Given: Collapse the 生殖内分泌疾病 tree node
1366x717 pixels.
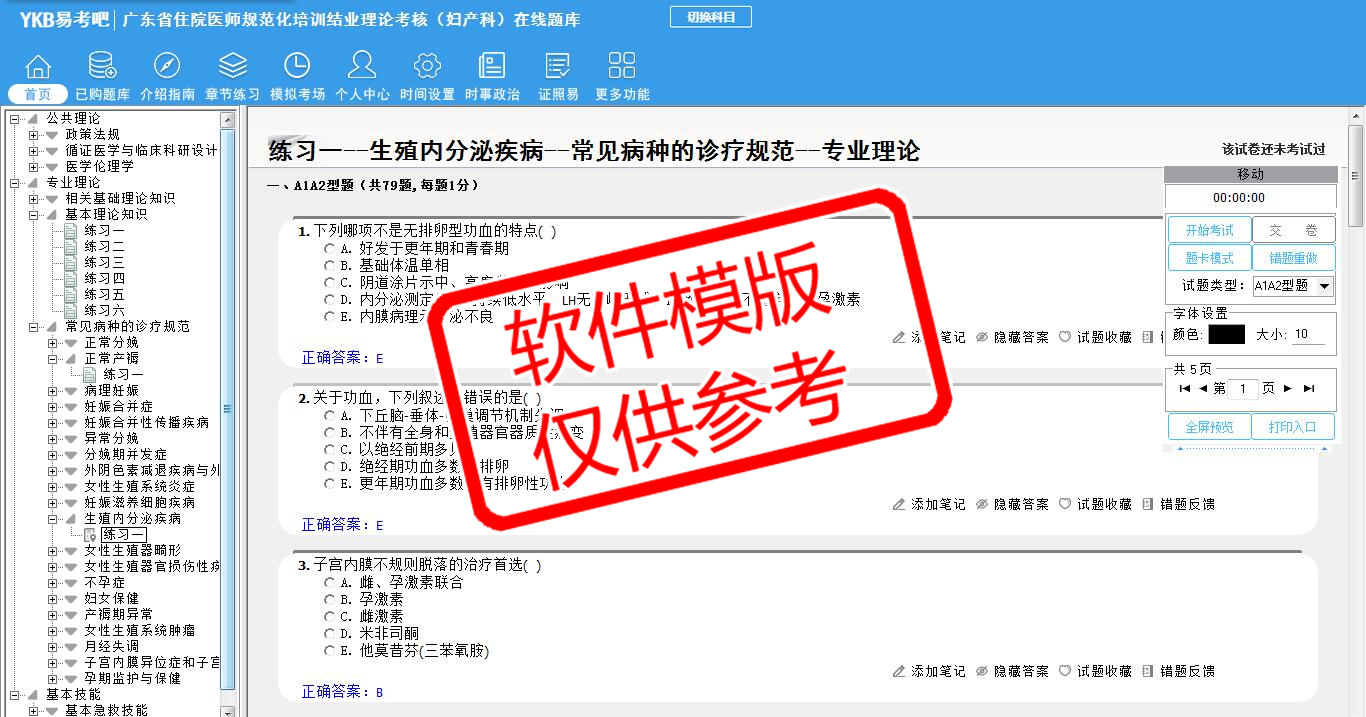Looking at the screenshot, I should pos(53,518).
